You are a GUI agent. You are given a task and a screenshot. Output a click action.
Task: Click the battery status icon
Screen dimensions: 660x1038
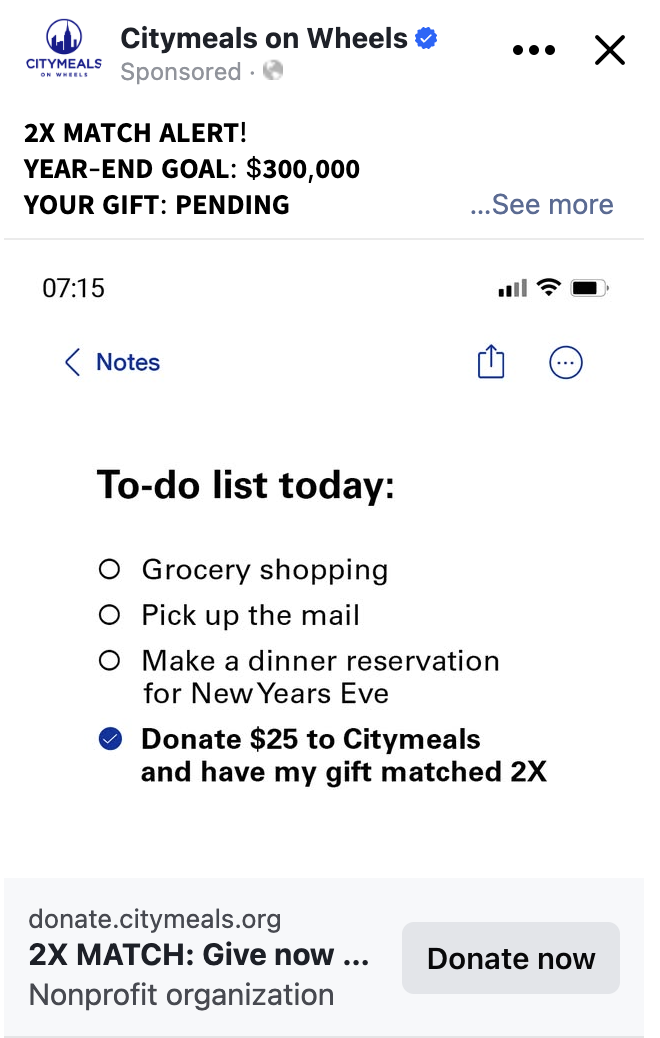(x=586, y=289)
